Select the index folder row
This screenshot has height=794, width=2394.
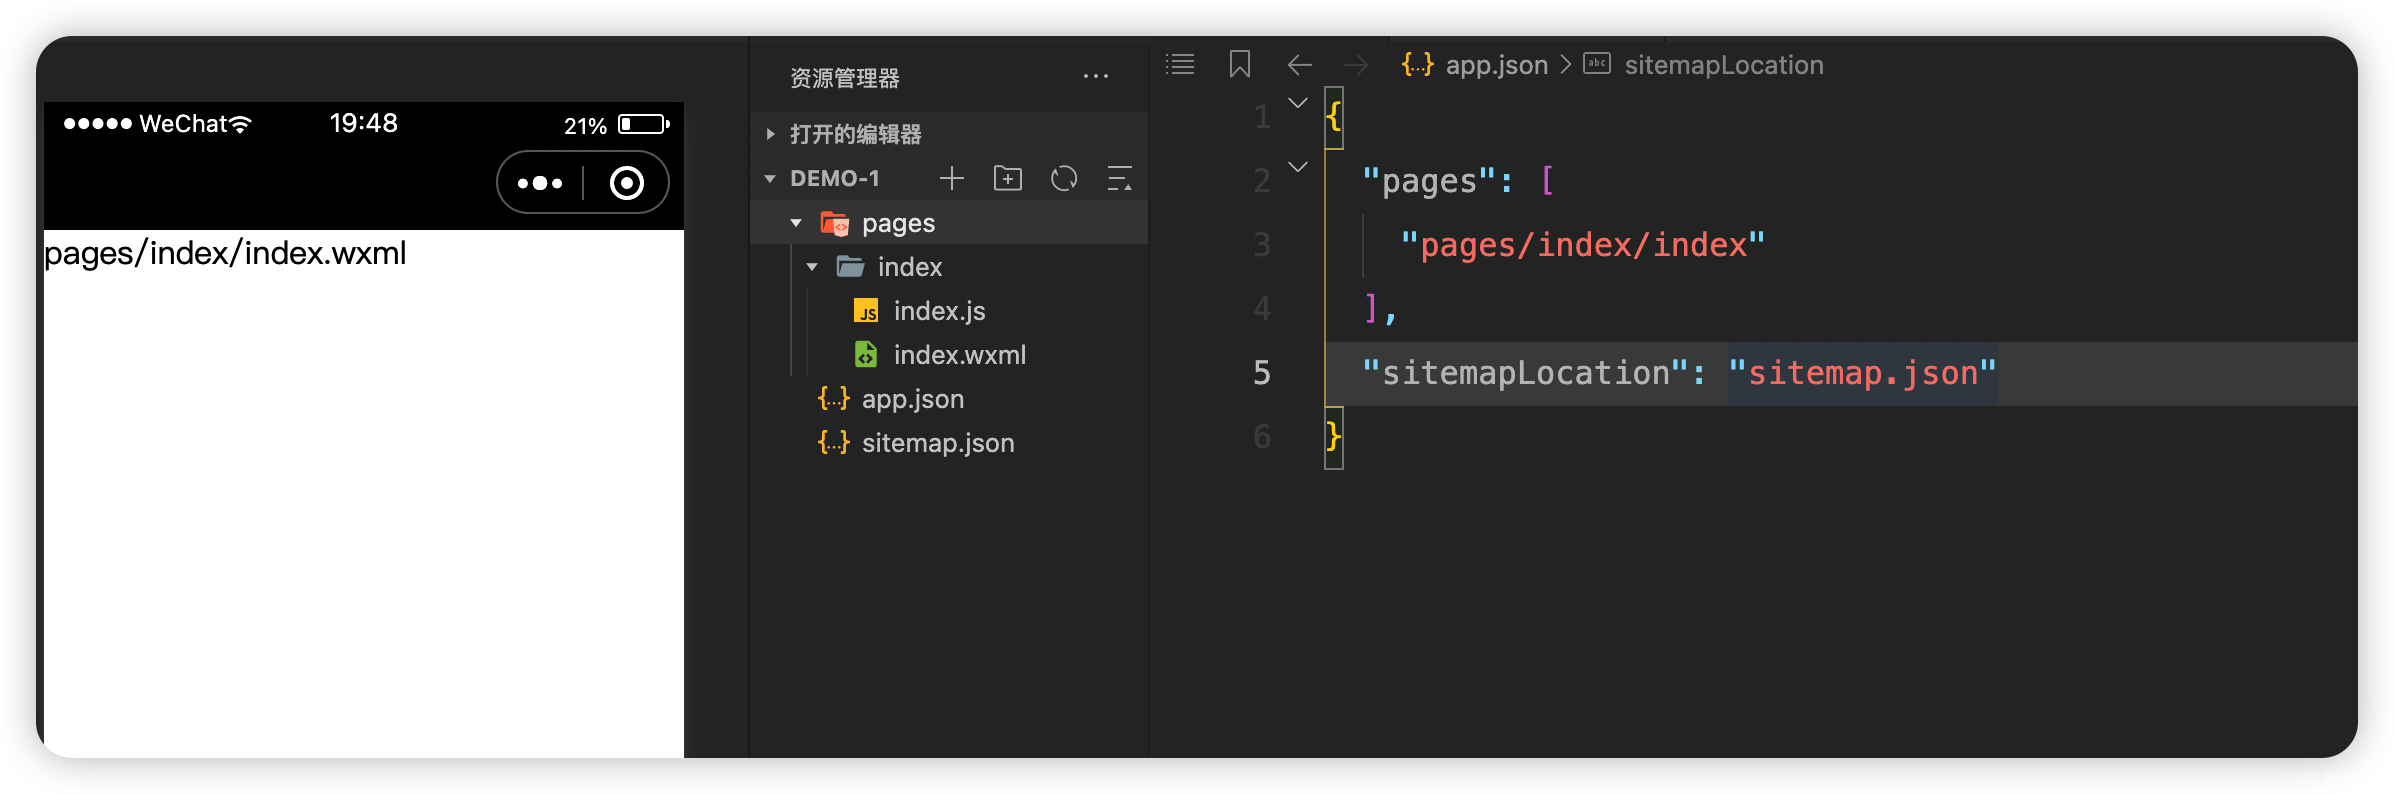pyautogui.click(x=949, y=267)
